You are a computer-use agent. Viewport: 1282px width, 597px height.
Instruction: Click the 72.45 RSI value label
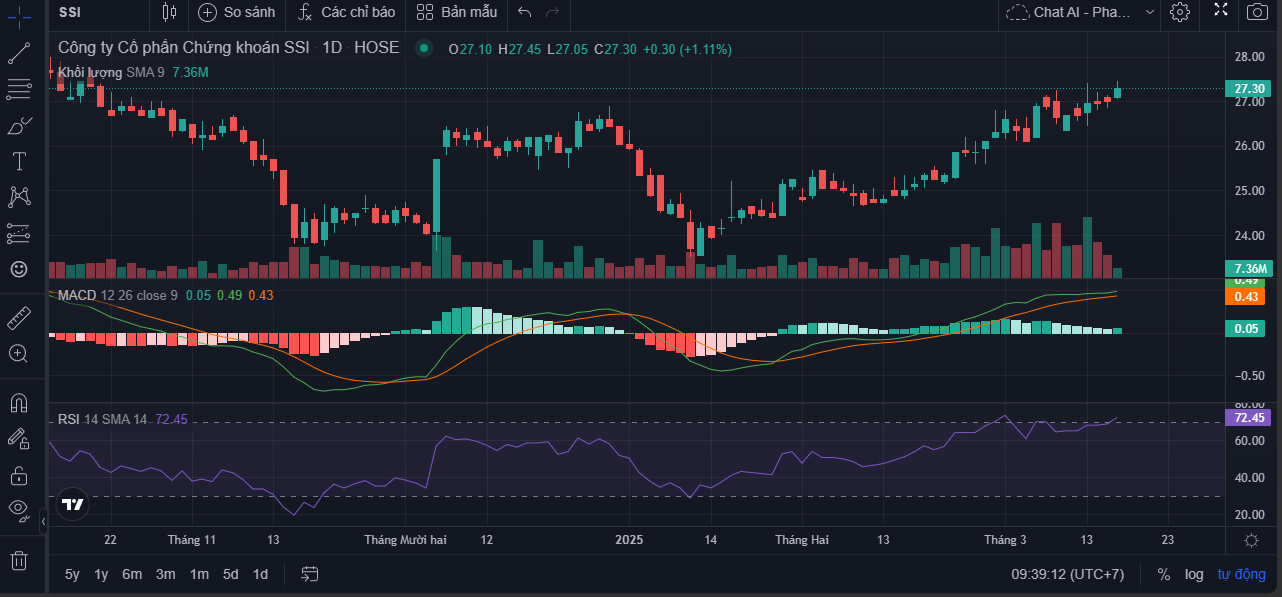click(x=1250, y=418)
